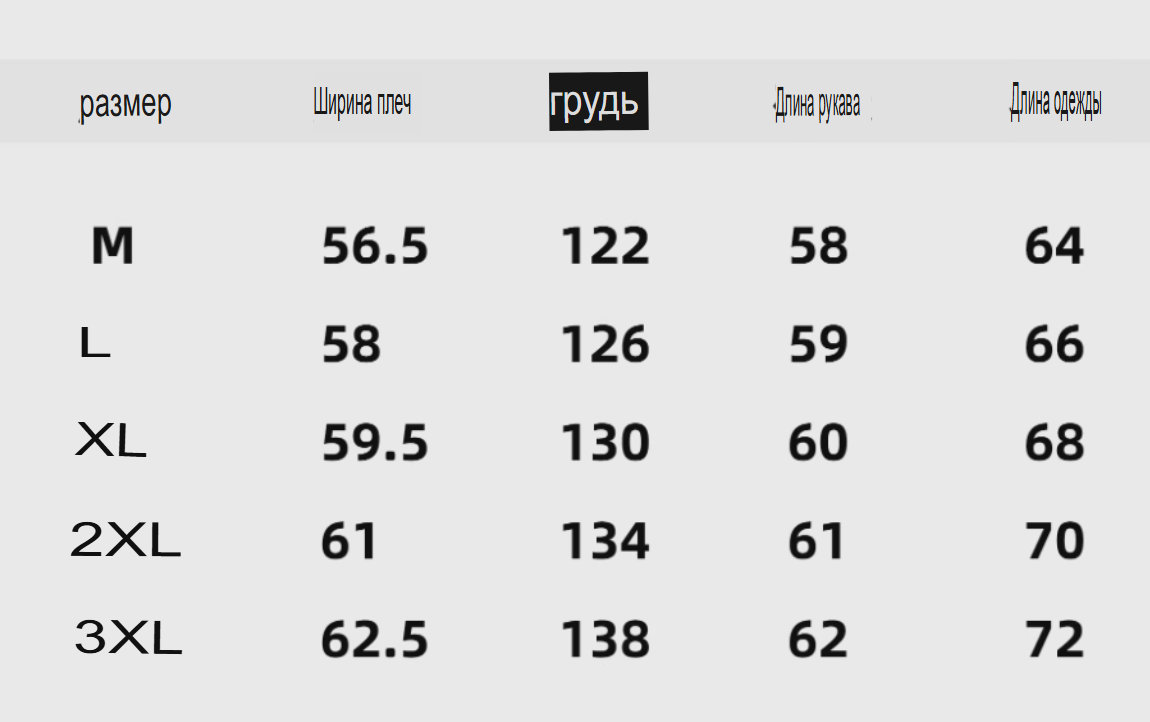This screenshot has height=722, width=1150.
Task: Select garment length value 72
Action: tap(1055, 639)
